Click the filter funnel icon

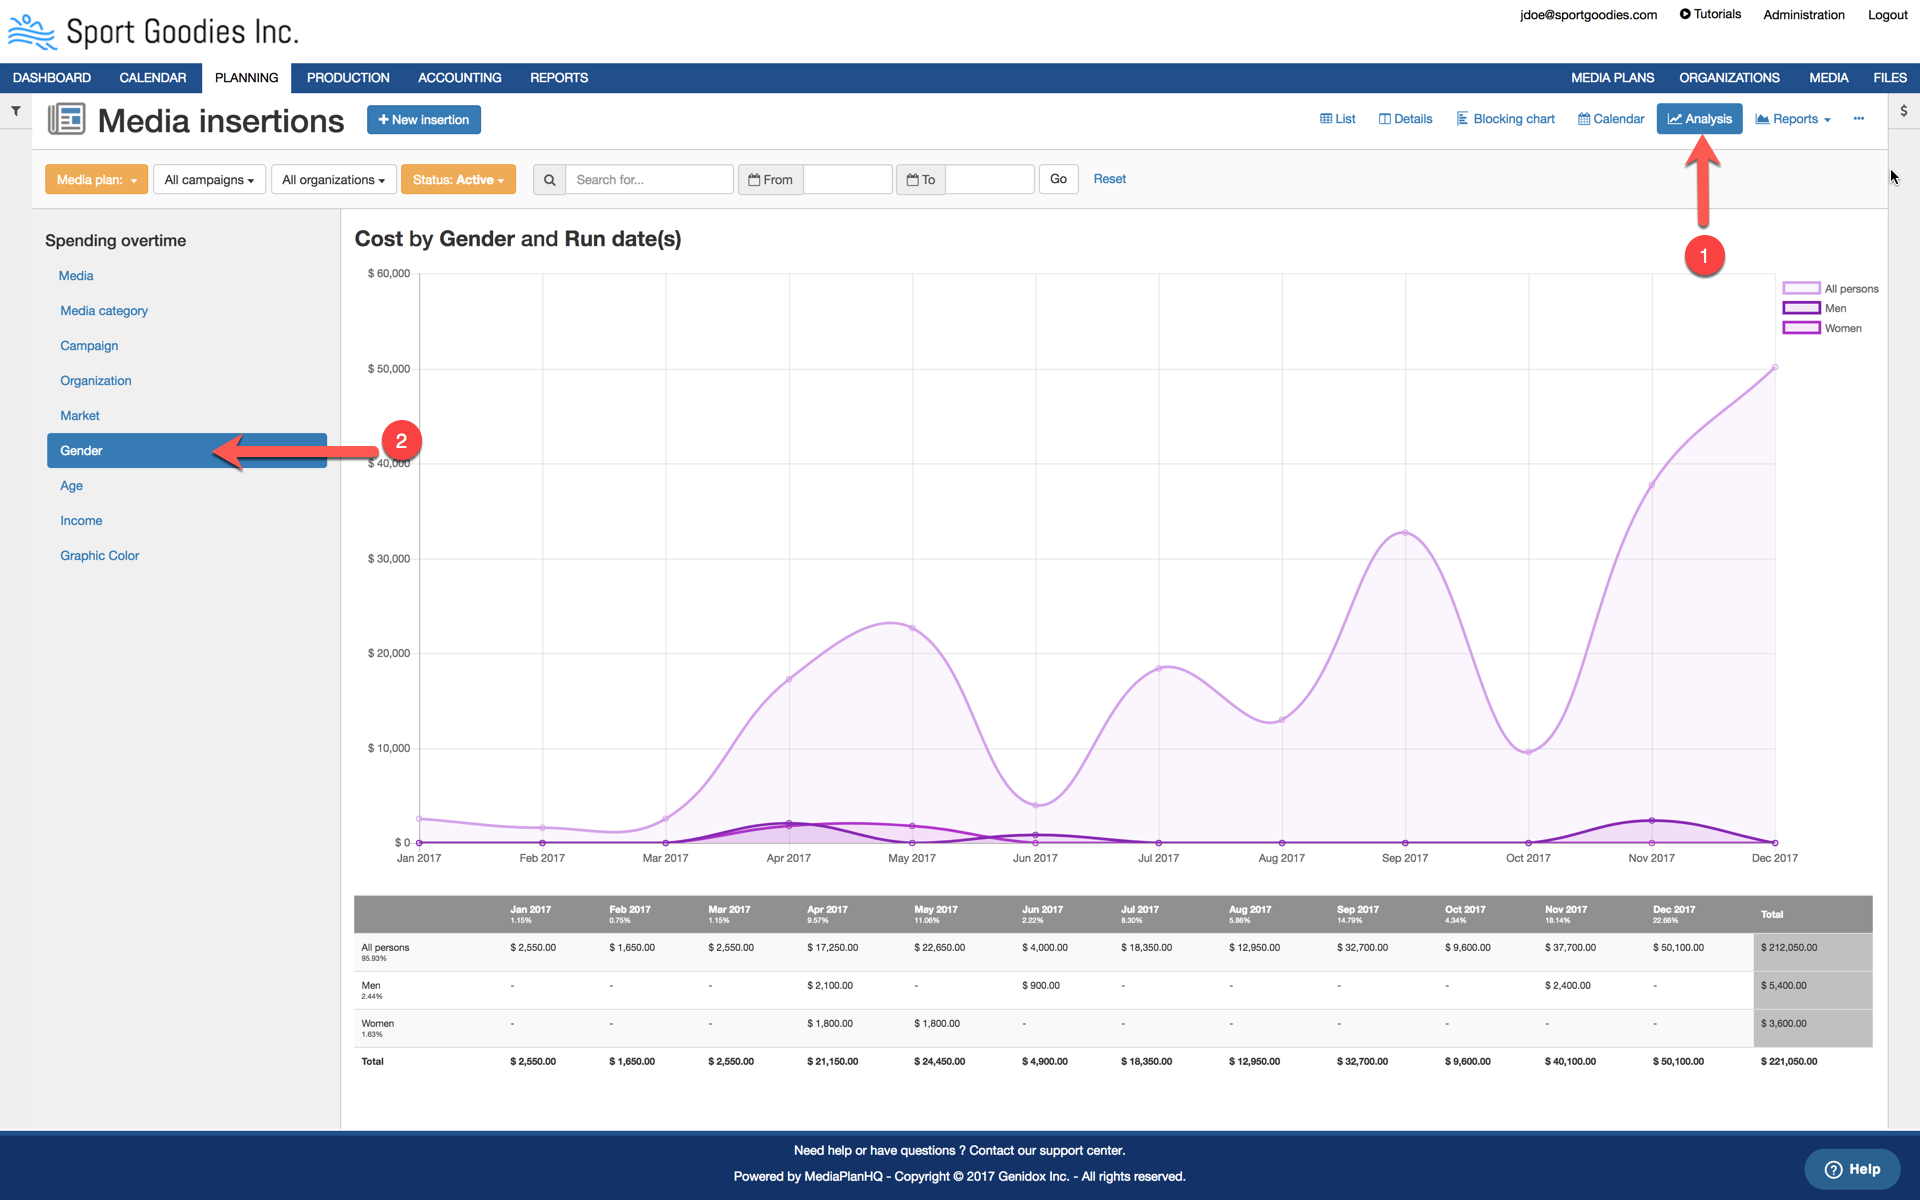16,111
